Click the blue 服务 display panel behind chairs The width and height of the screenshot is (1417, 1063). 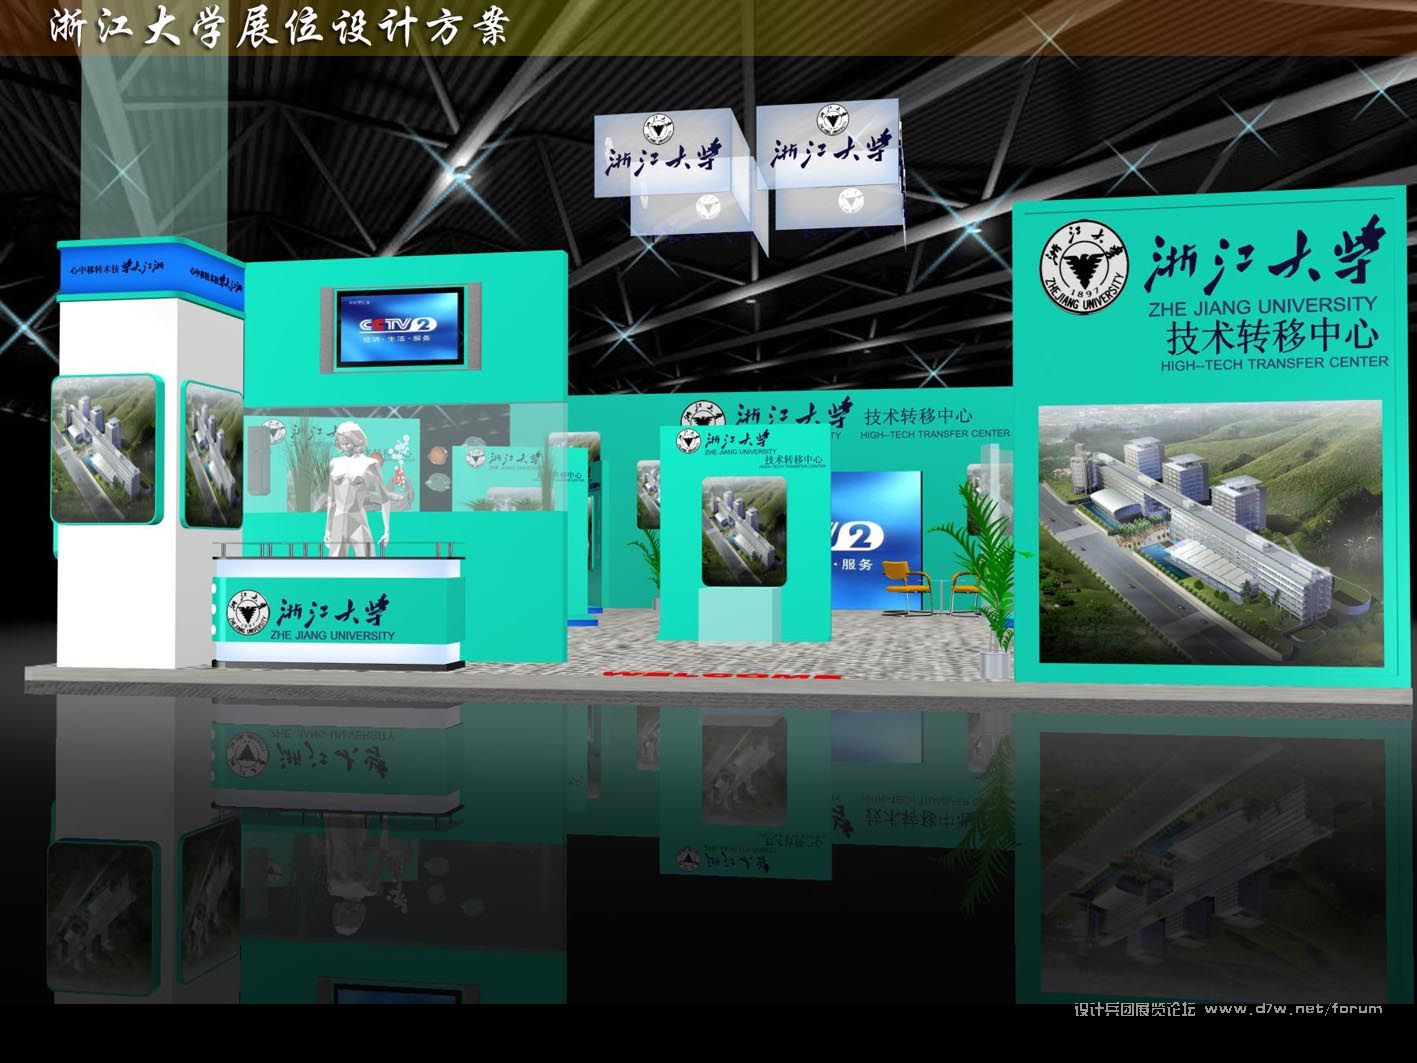[x=876, y=538]
